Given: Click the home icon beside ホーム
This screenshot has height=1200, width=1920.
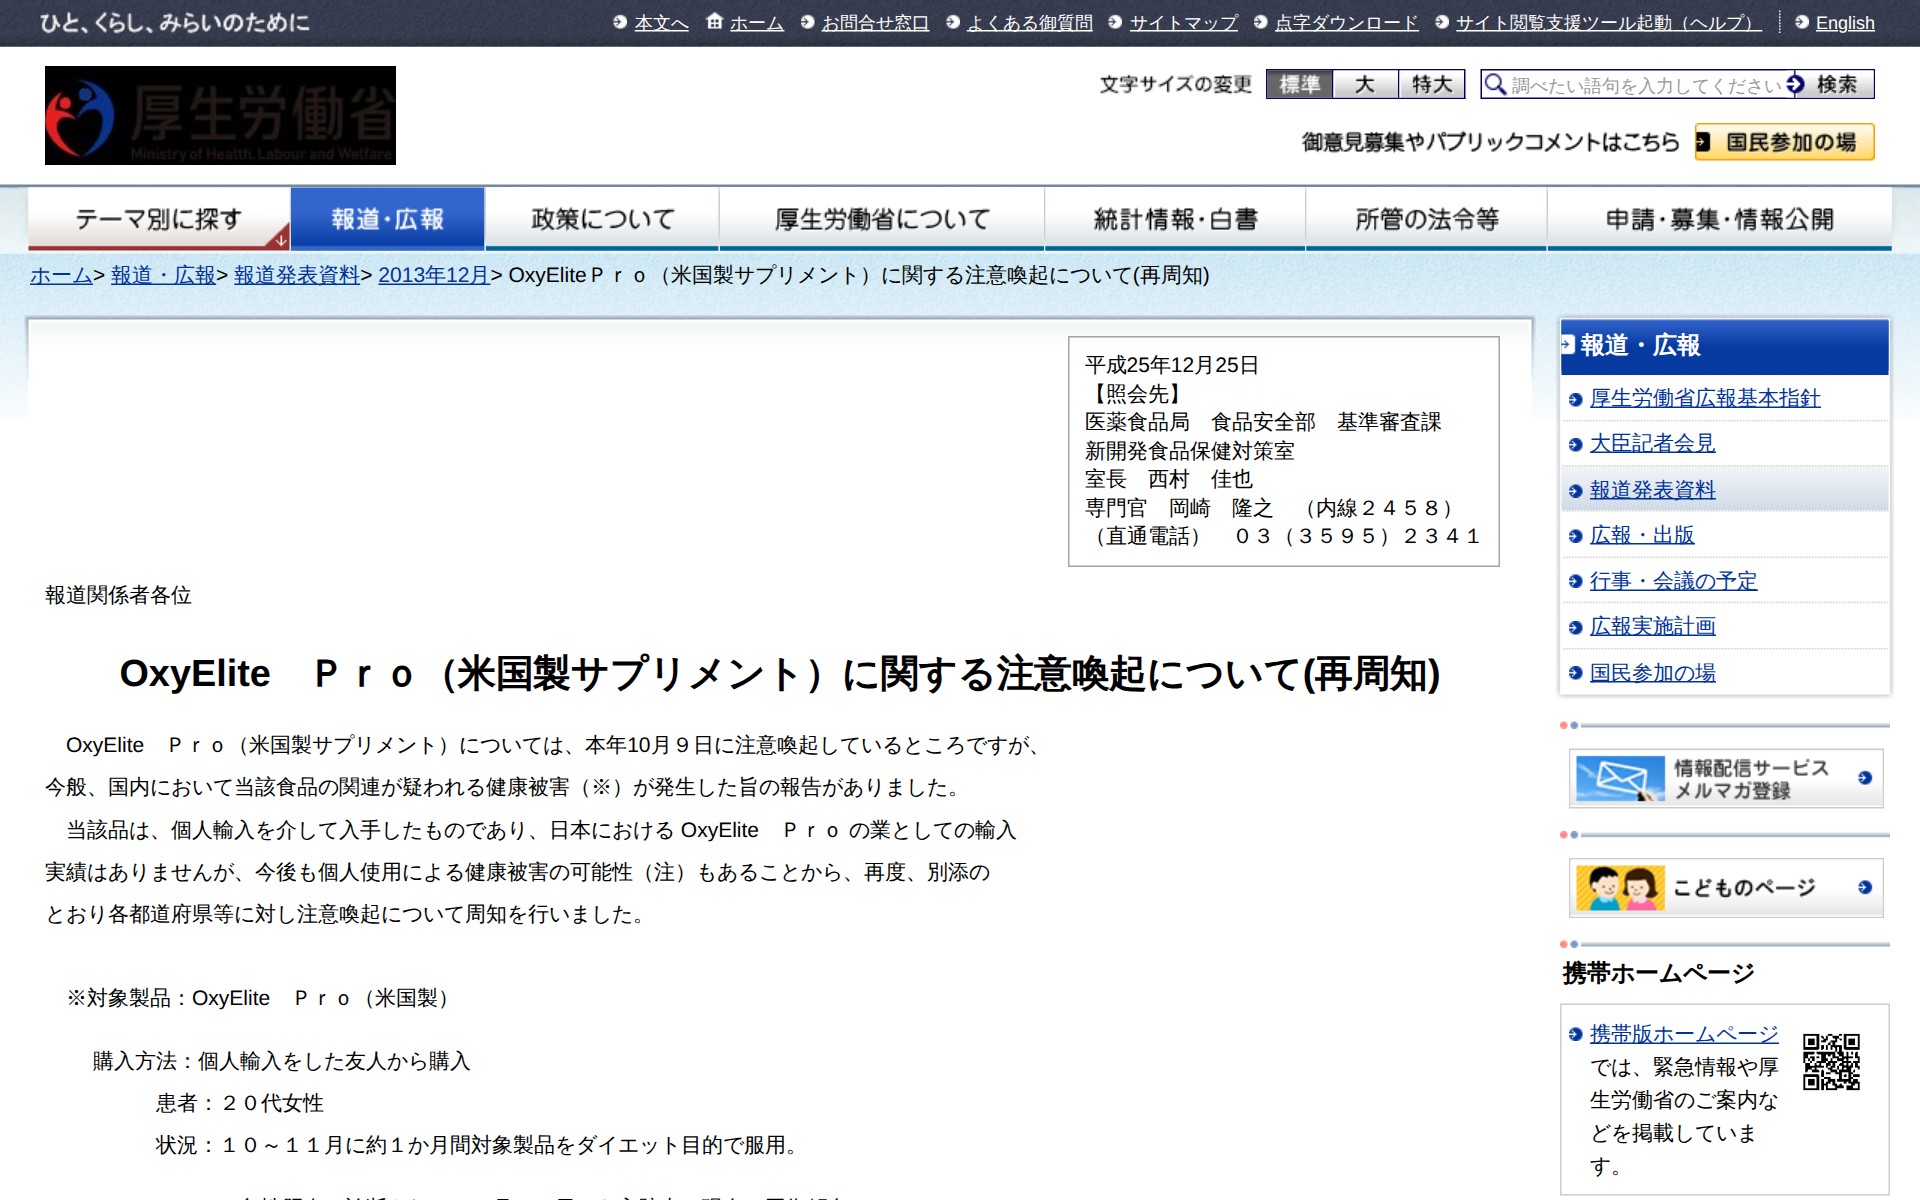Looking at the screenshot, I should 714,21.
